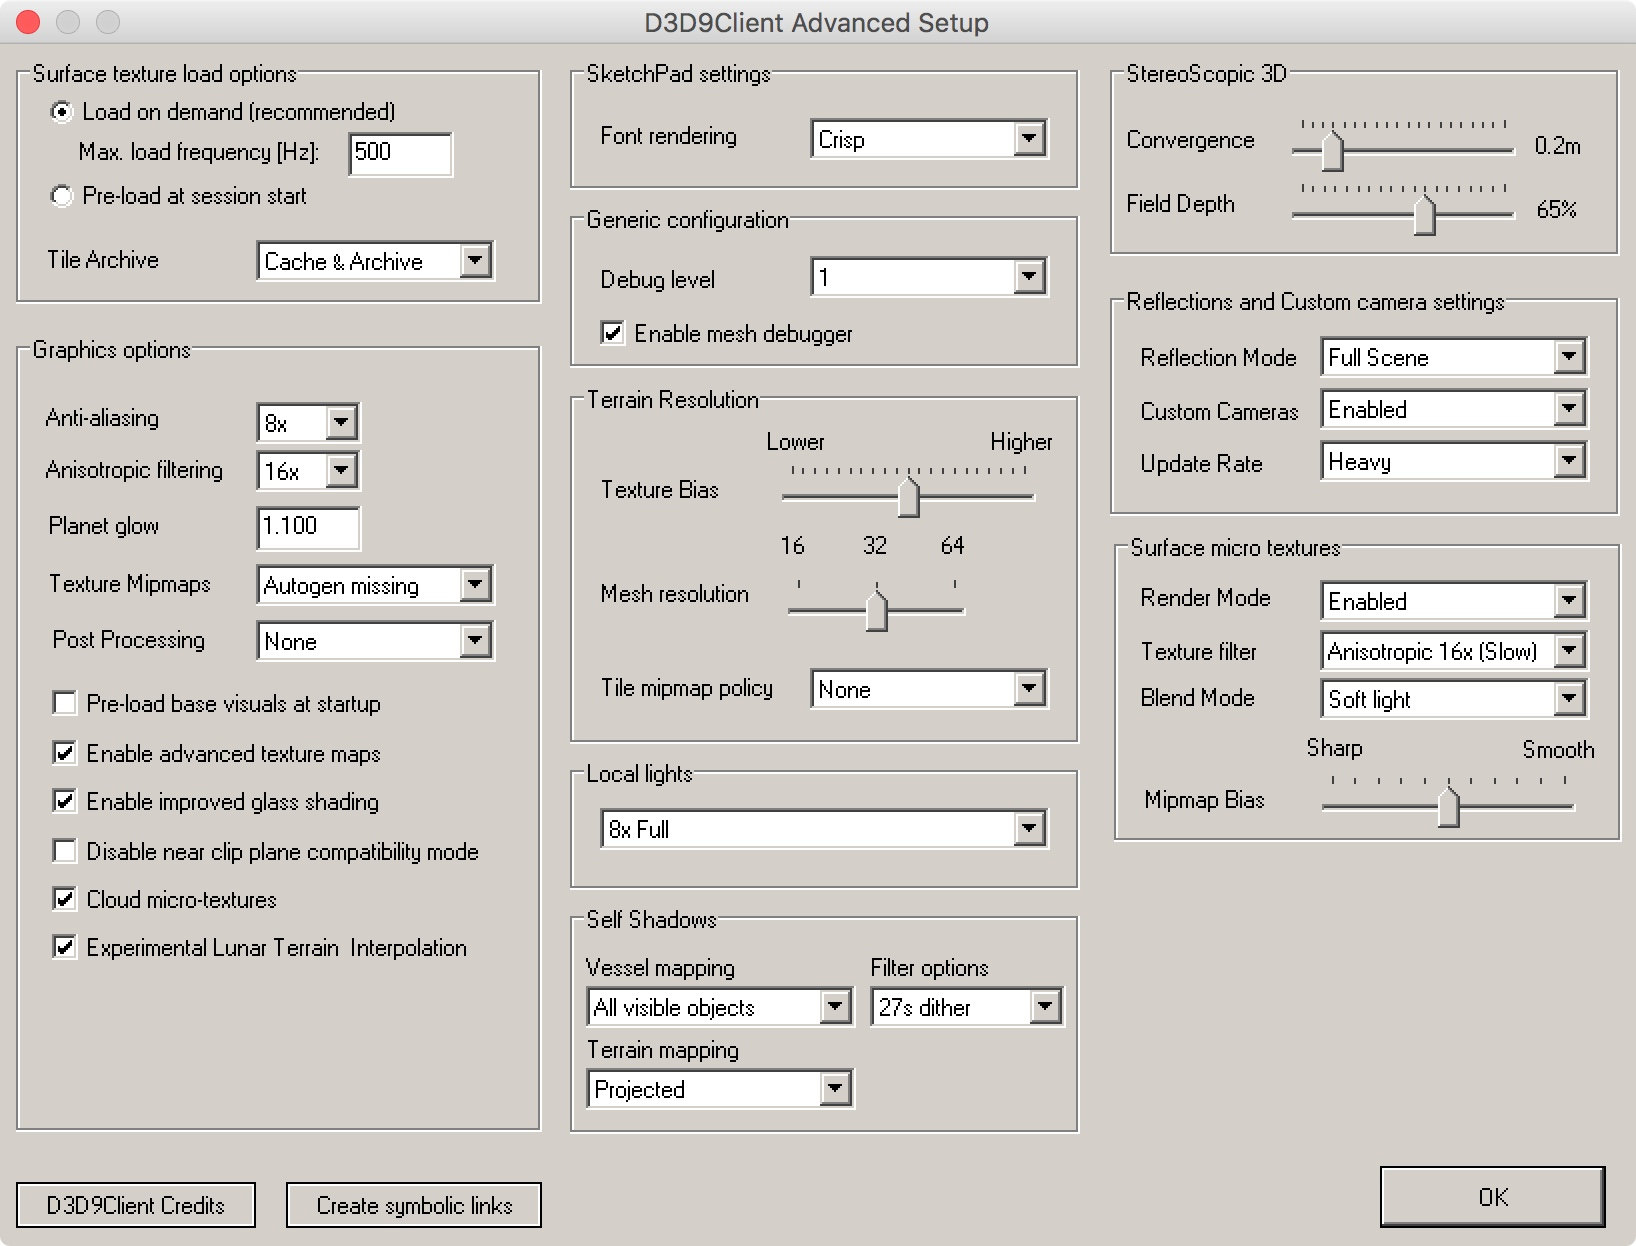
Task: Open the Render Mode dropdown
Action: coord(1454,601)
